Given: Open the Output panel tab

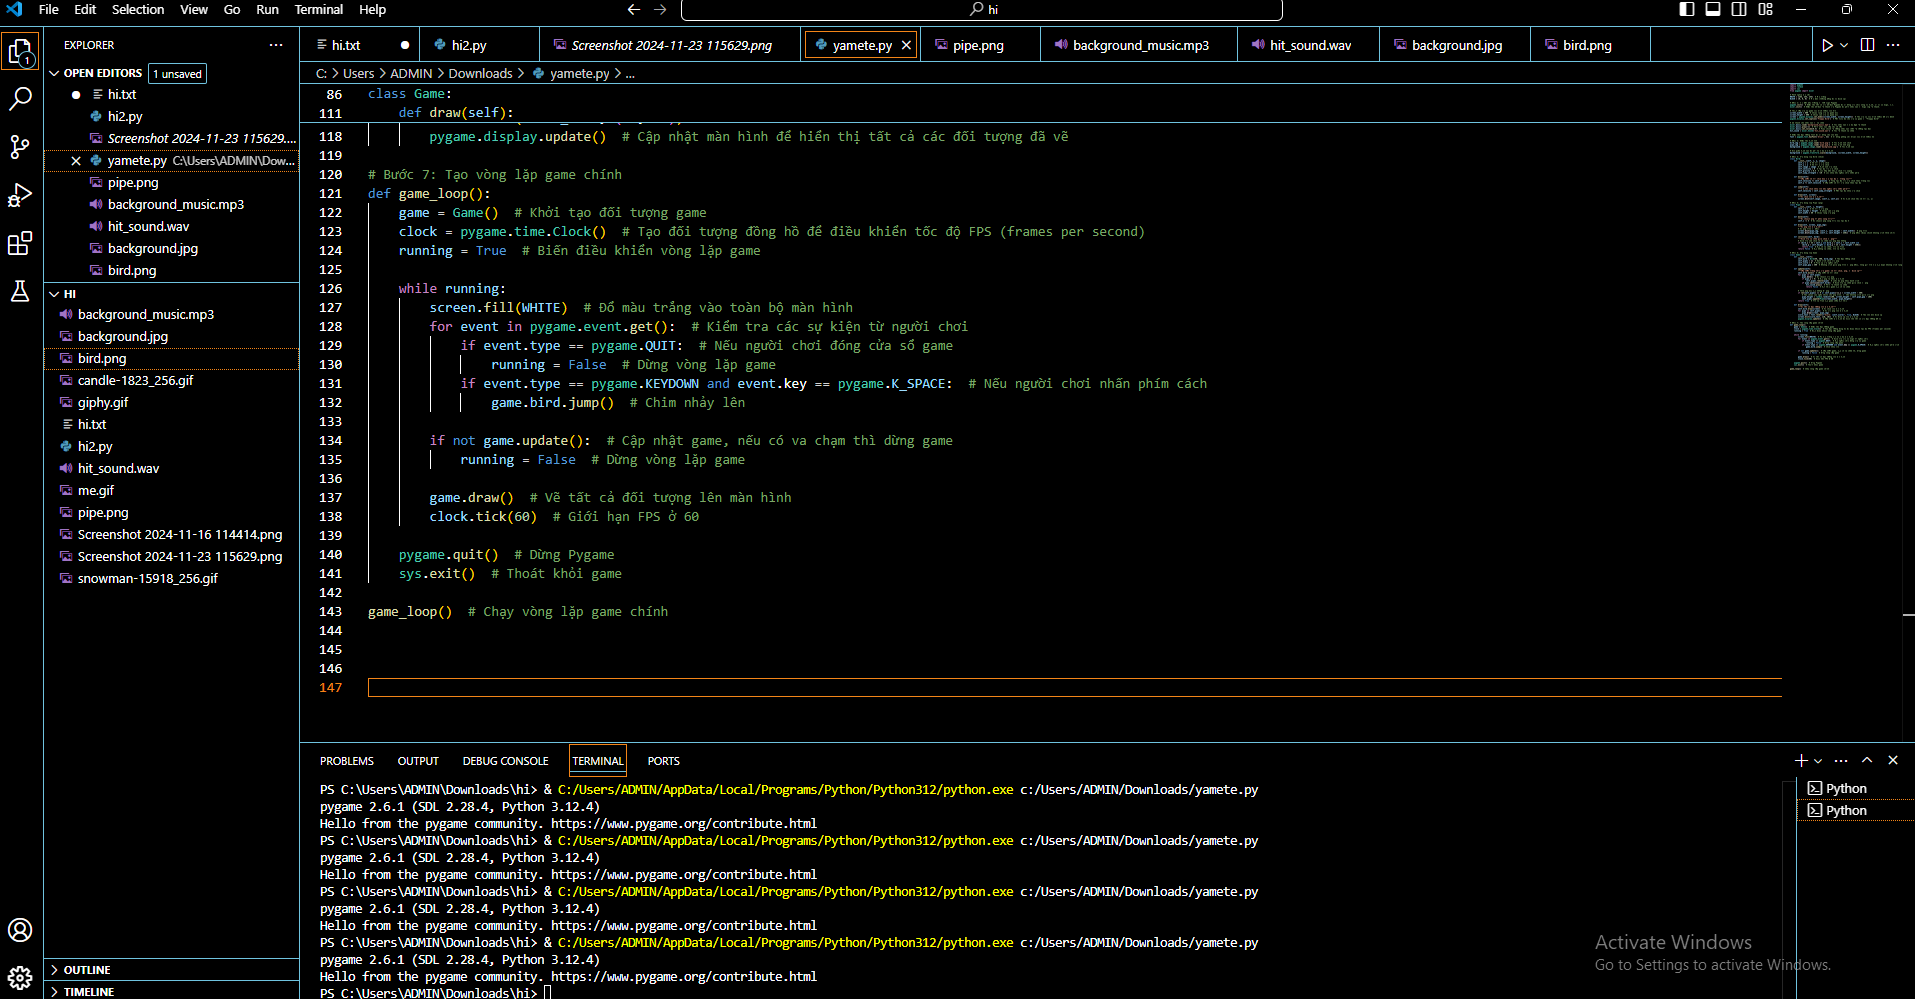Looking at the screenshot, I should [418, 761].
